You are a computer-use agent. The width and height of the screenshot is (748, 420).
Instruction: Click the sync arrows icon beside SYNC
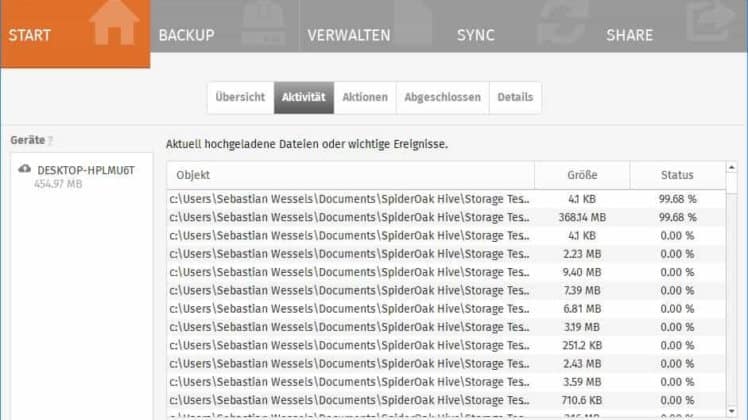[x=561, y=23]
